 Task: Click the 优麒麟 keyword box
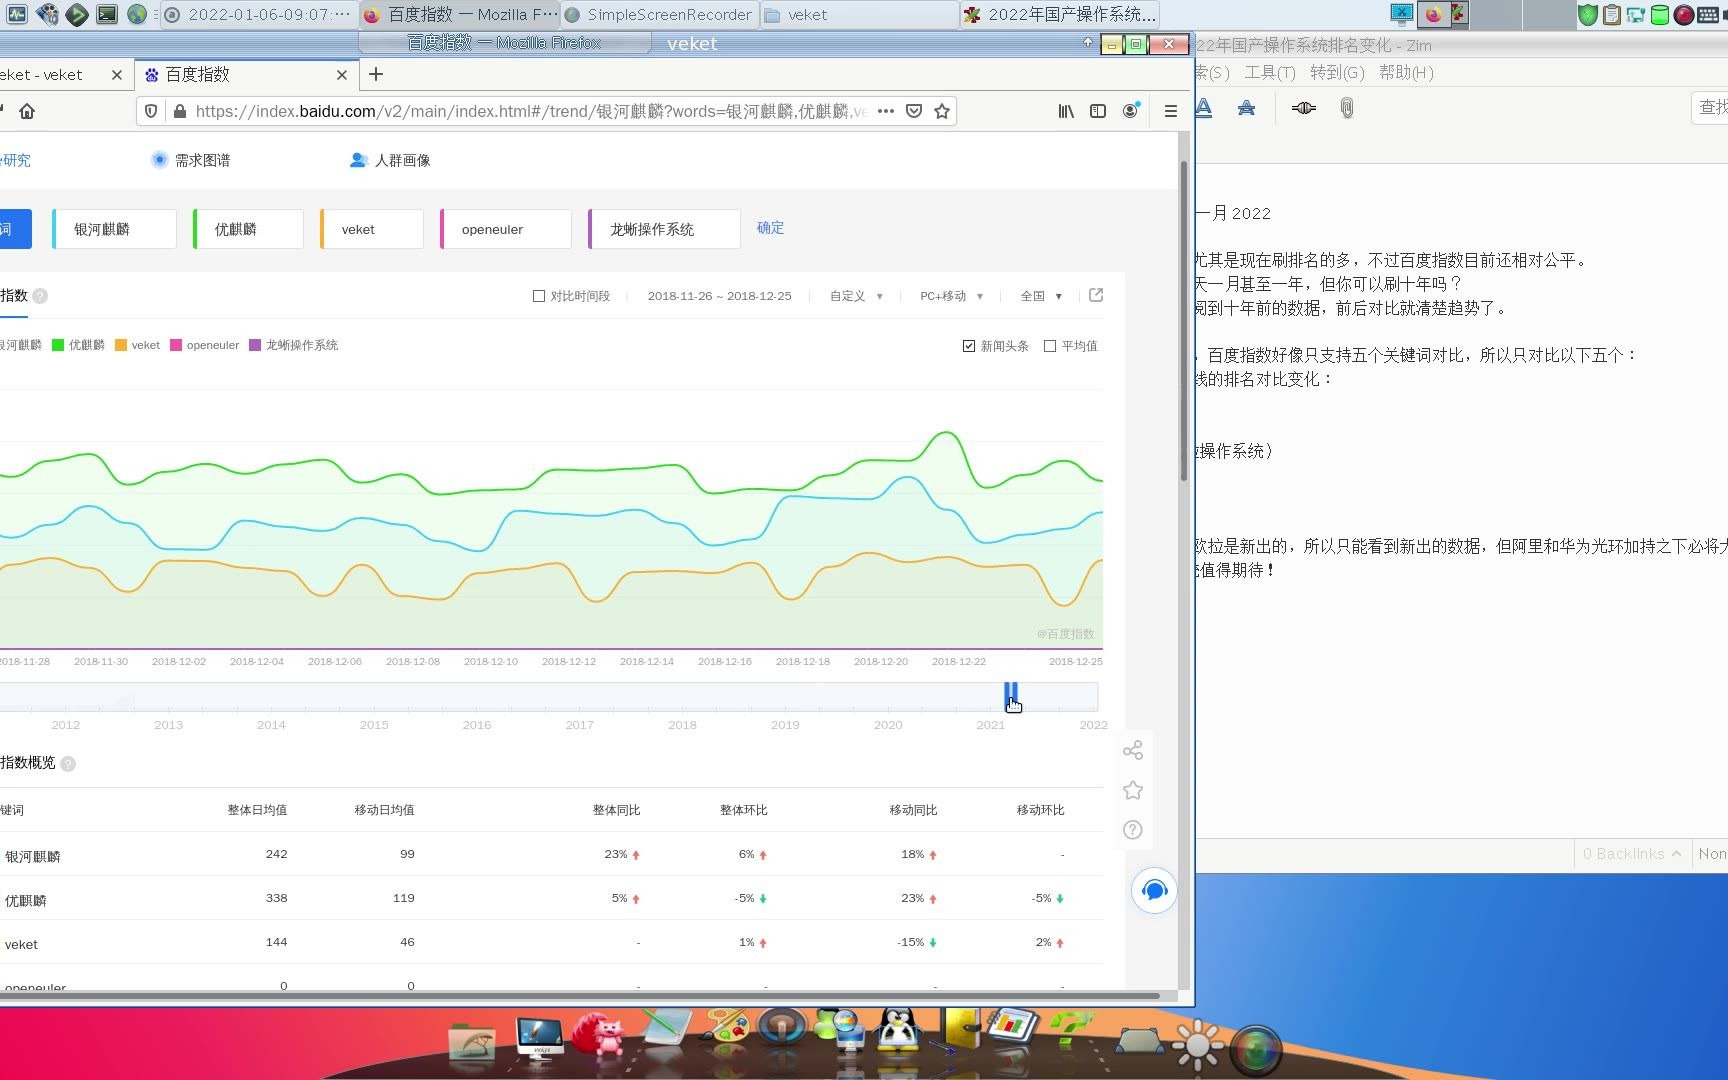248,229
